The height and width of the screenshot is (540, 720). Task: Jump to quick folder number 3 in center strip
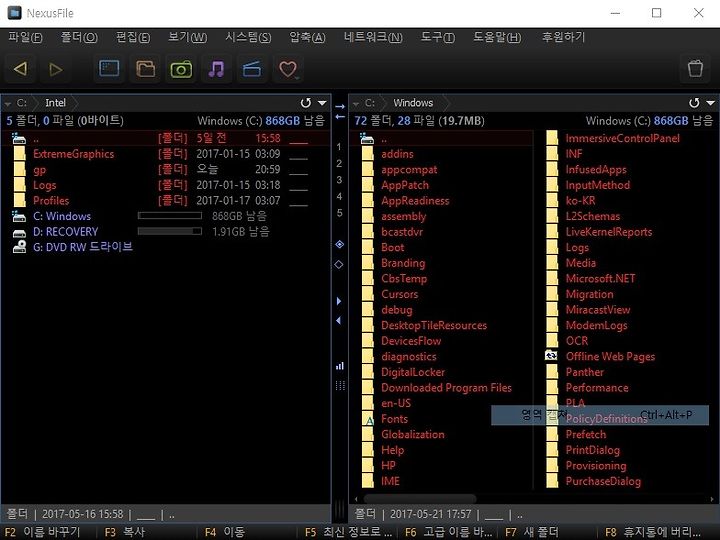339,180
